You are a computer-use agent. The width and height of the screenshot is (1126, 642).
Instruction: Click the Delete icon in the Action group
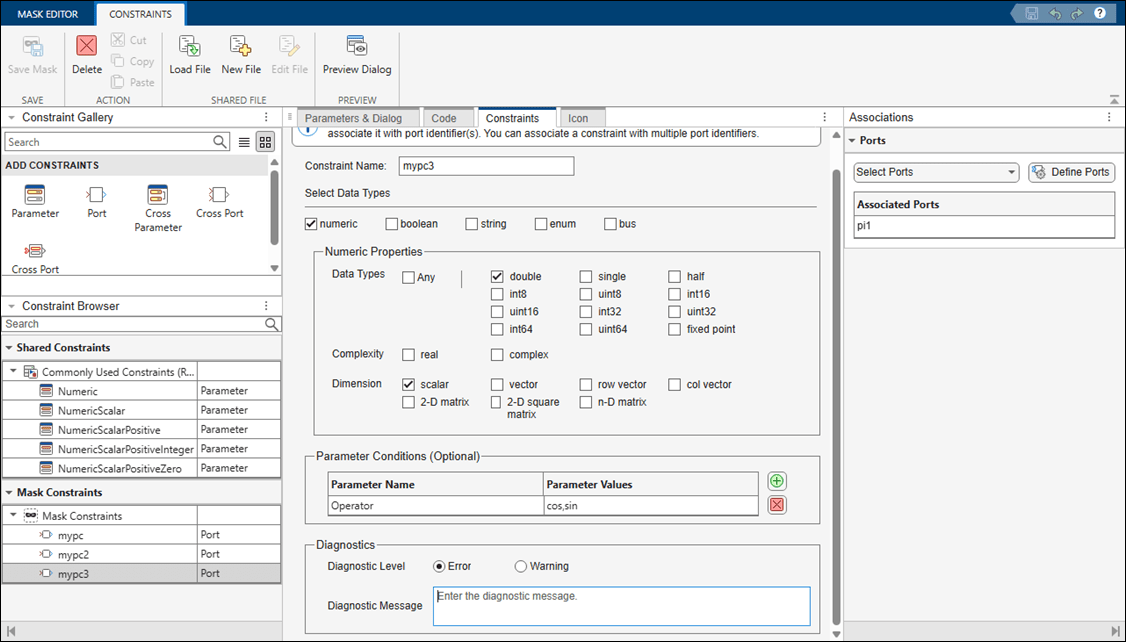pyautogui.click(x=87, y=48)
